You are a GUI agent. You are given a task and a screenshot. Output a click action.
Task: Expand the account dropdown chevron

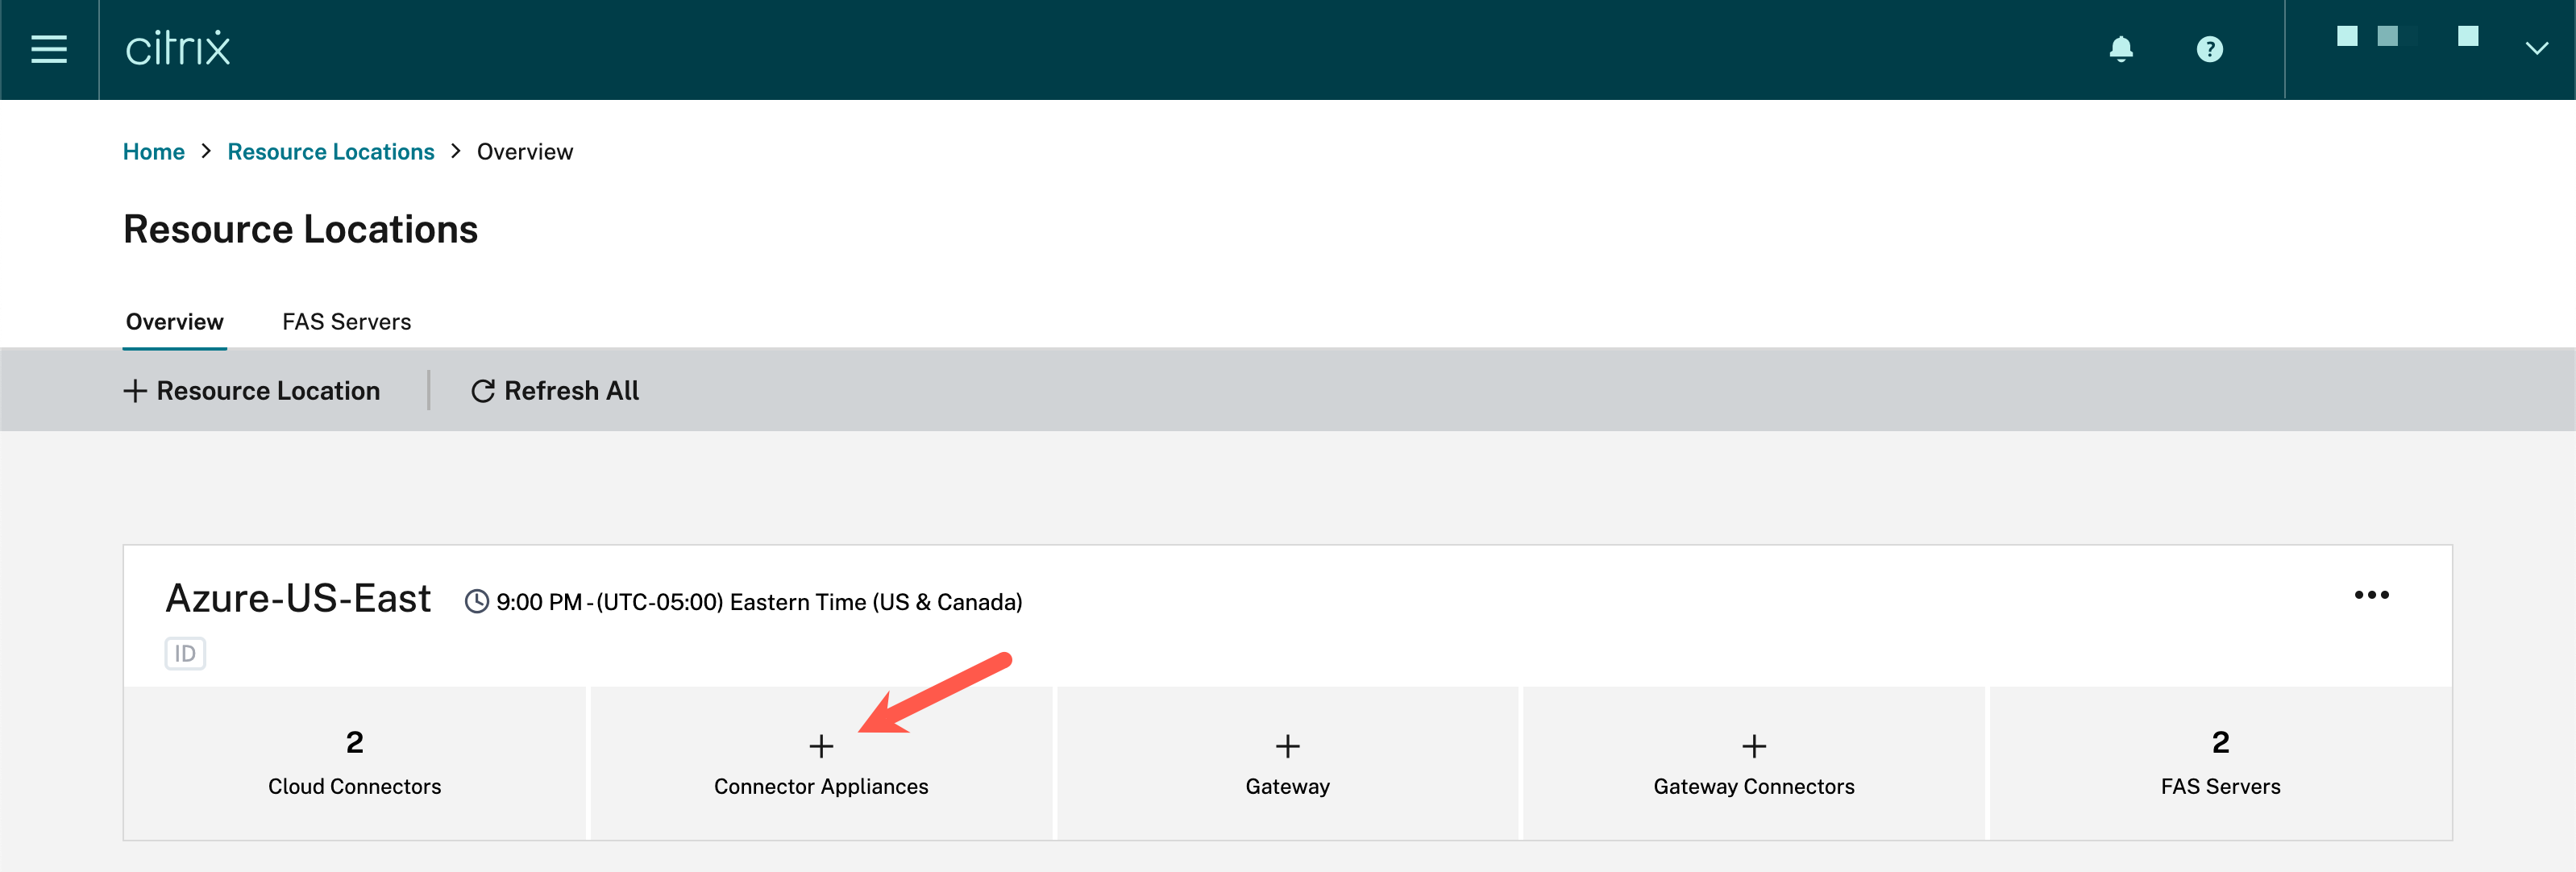2536,49
